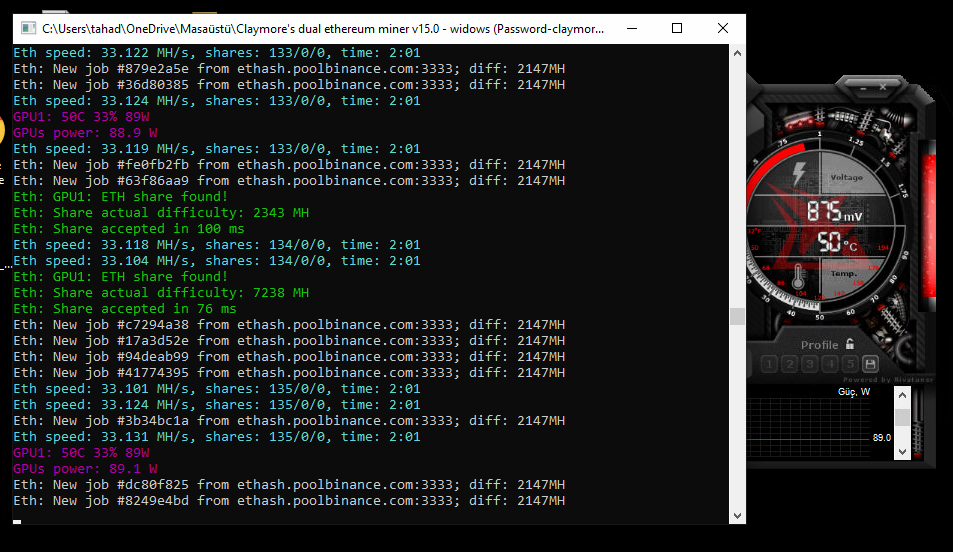Click 'Share accepted in 100 ms' line
This screenshot has width=953, height=552.
tap(129, 229)
